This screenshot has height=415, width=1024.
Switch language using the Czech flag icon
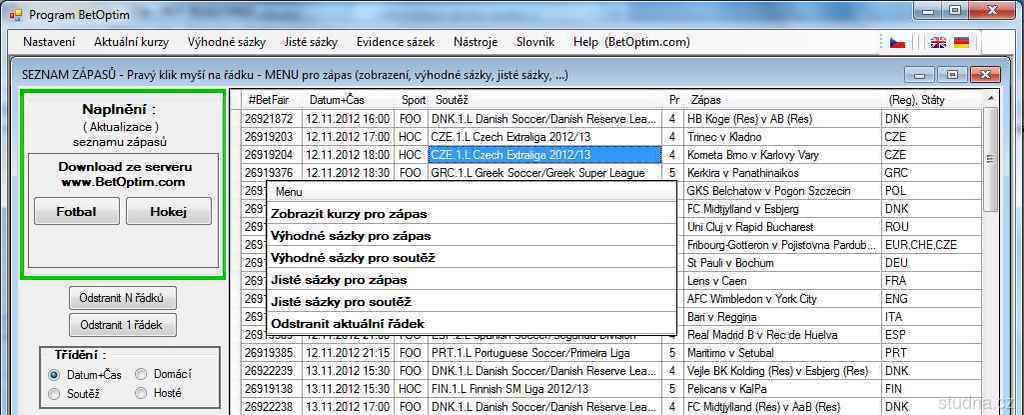pos(898,42)
